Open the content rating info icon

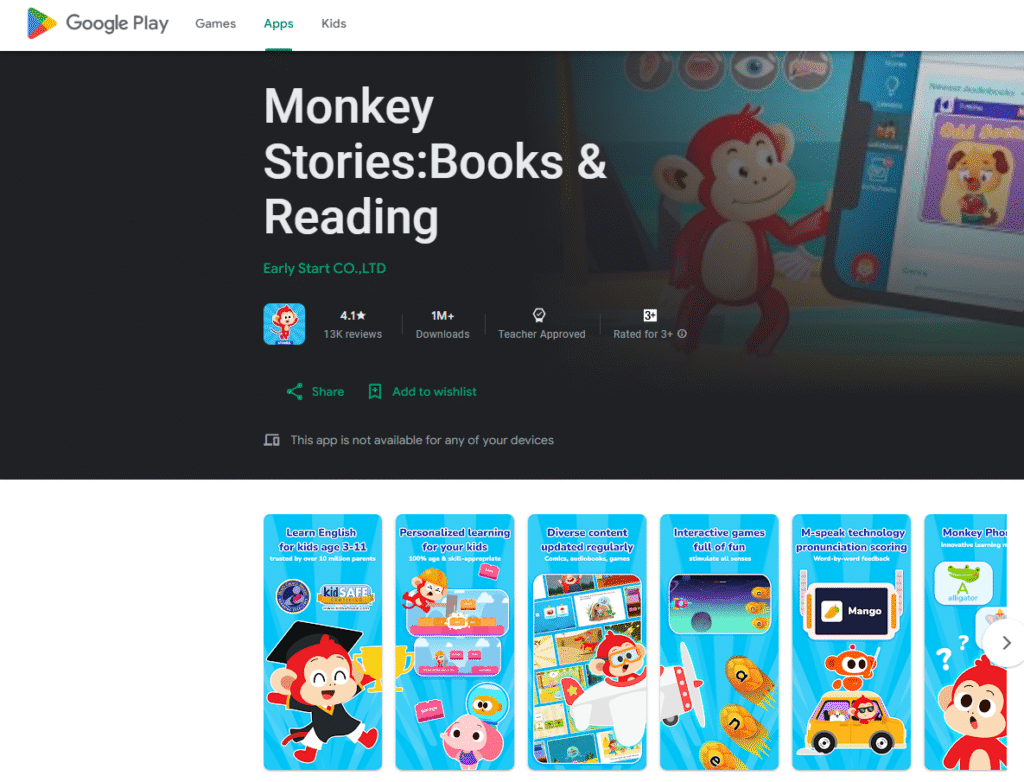click(682, 334)
